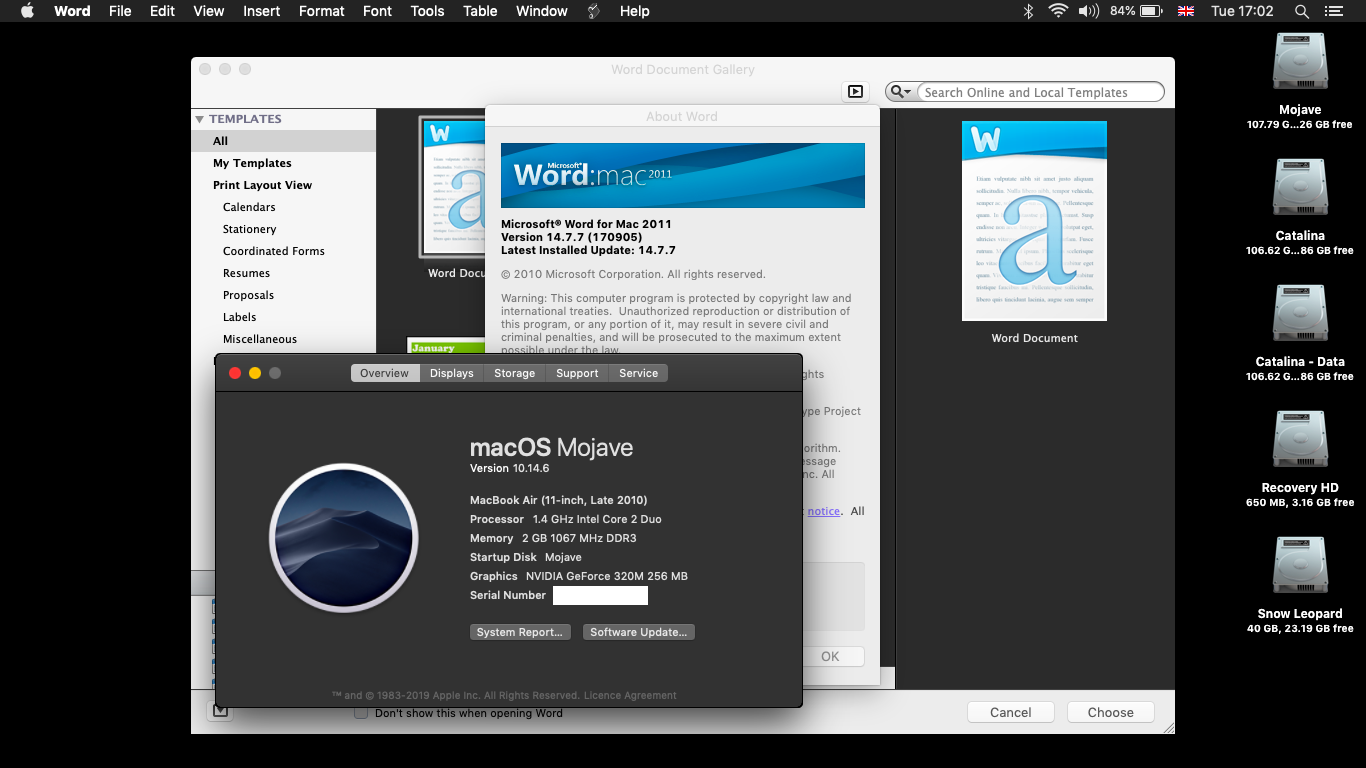Image resolution: width=1366 pixels, height=768 pixels.
Task: Select the Labels template category
Action: pyautogui.click(x=283, y=317)
